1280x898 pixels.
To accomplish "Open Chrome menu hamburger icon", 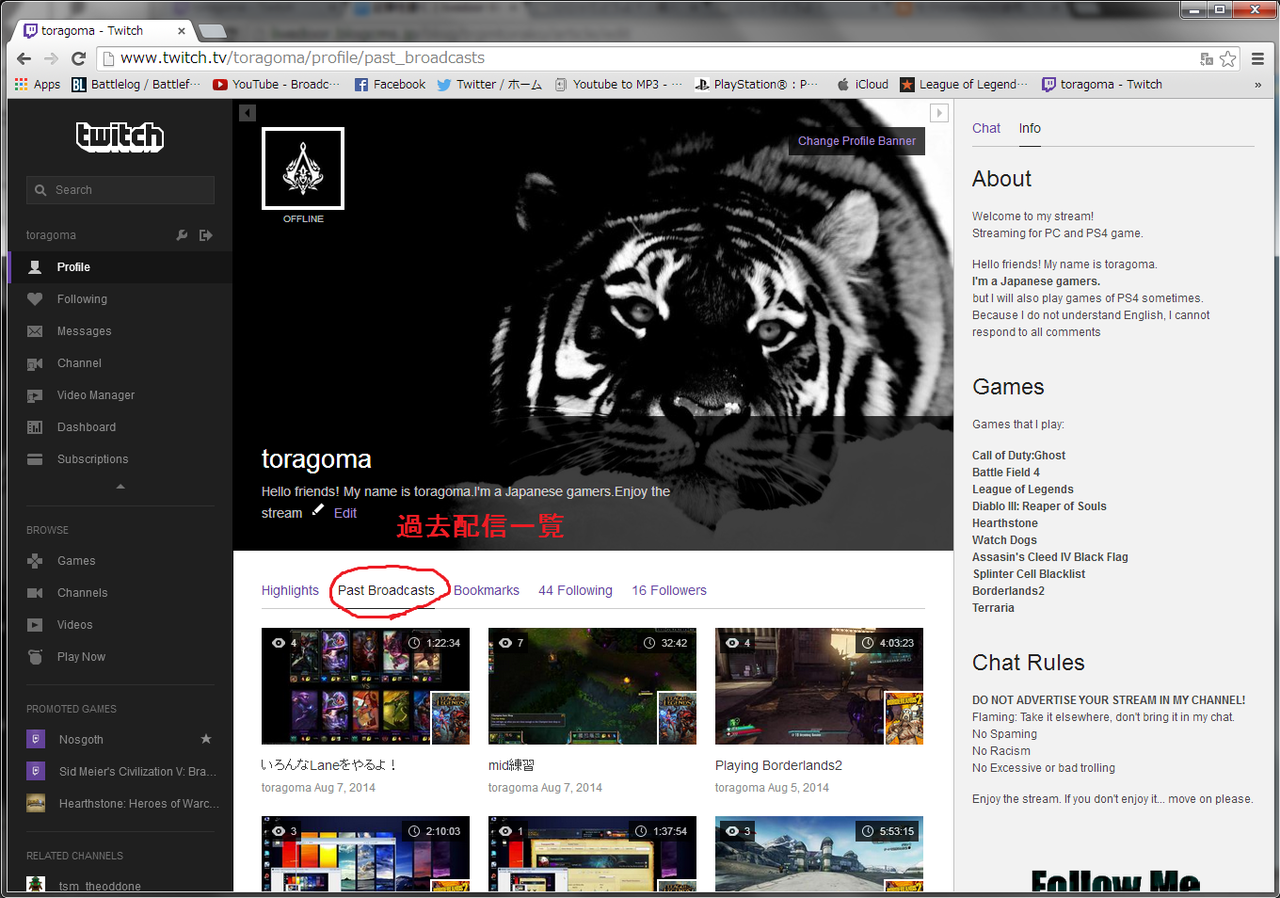I will (1256, 59).
